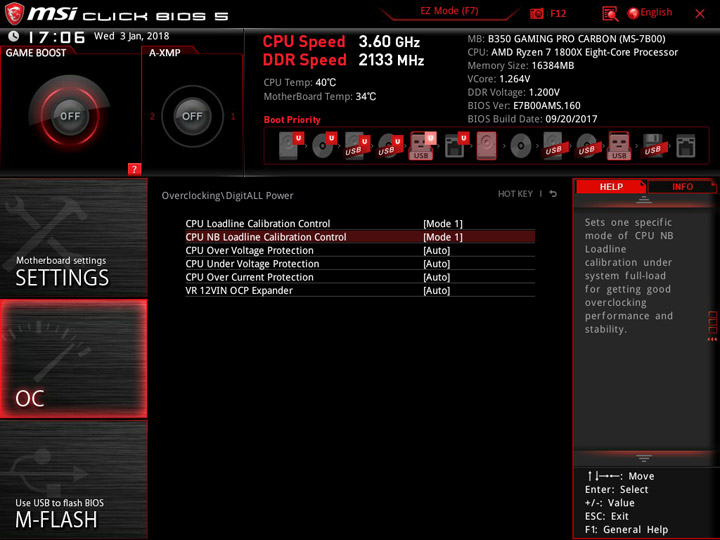Image resolution: width=720 pixels, height=540 pixels.
Task: Open the CPU Over Voltage Protection [Auto] value
Action: (x=437, y=250)
